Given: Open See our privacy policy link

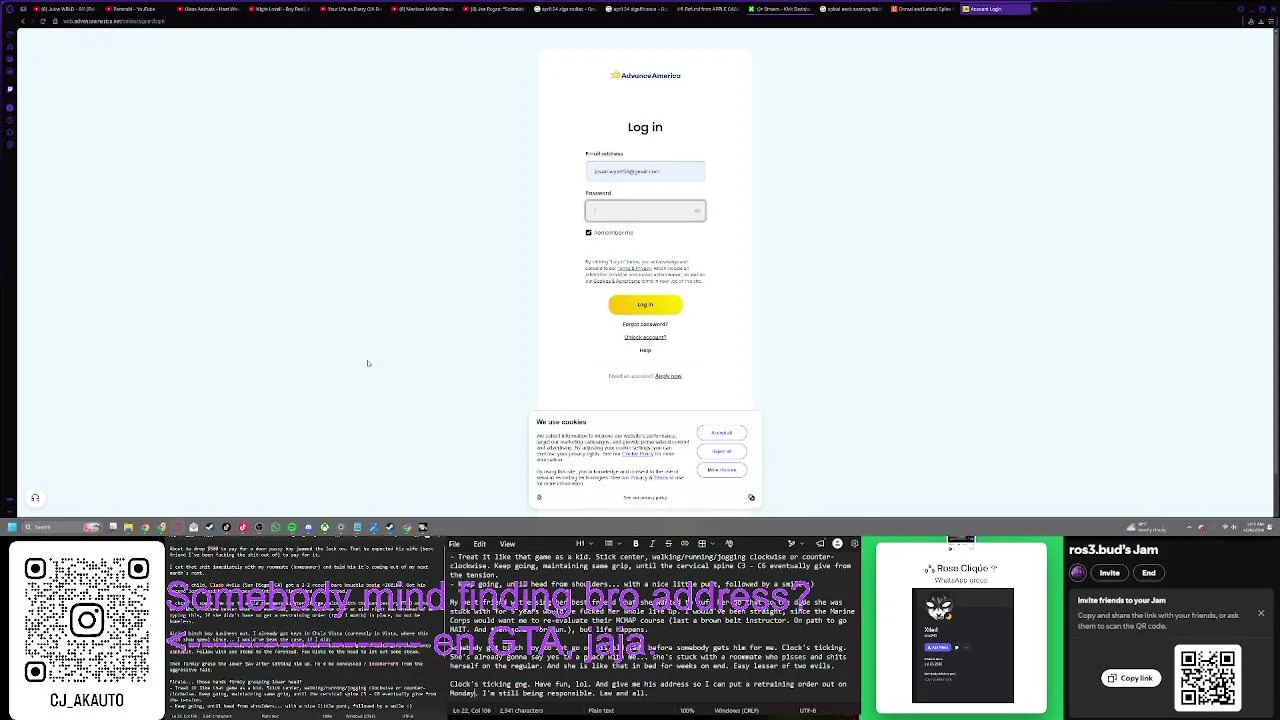Looking at the screenshot, I should pos(645,497).
